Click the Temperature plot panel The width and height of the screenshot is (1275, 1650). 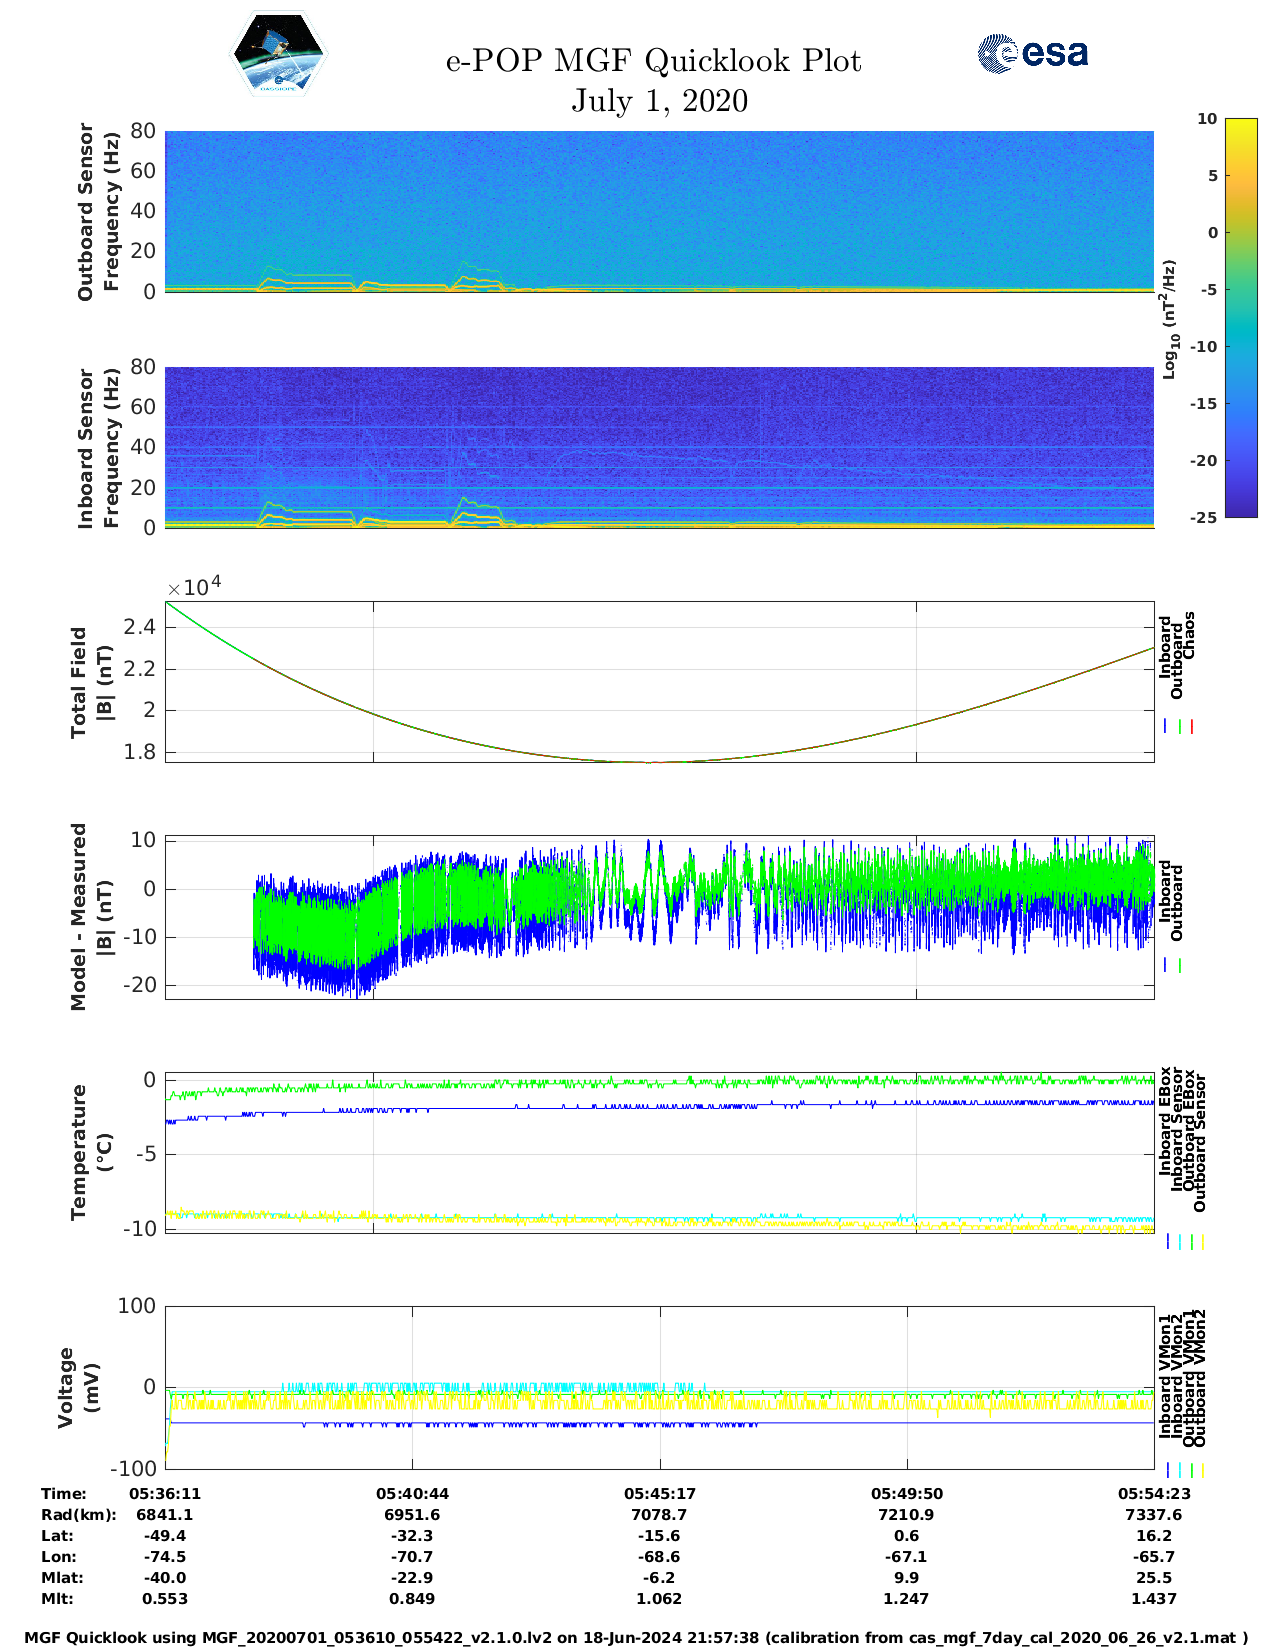tap(659, 1152)
